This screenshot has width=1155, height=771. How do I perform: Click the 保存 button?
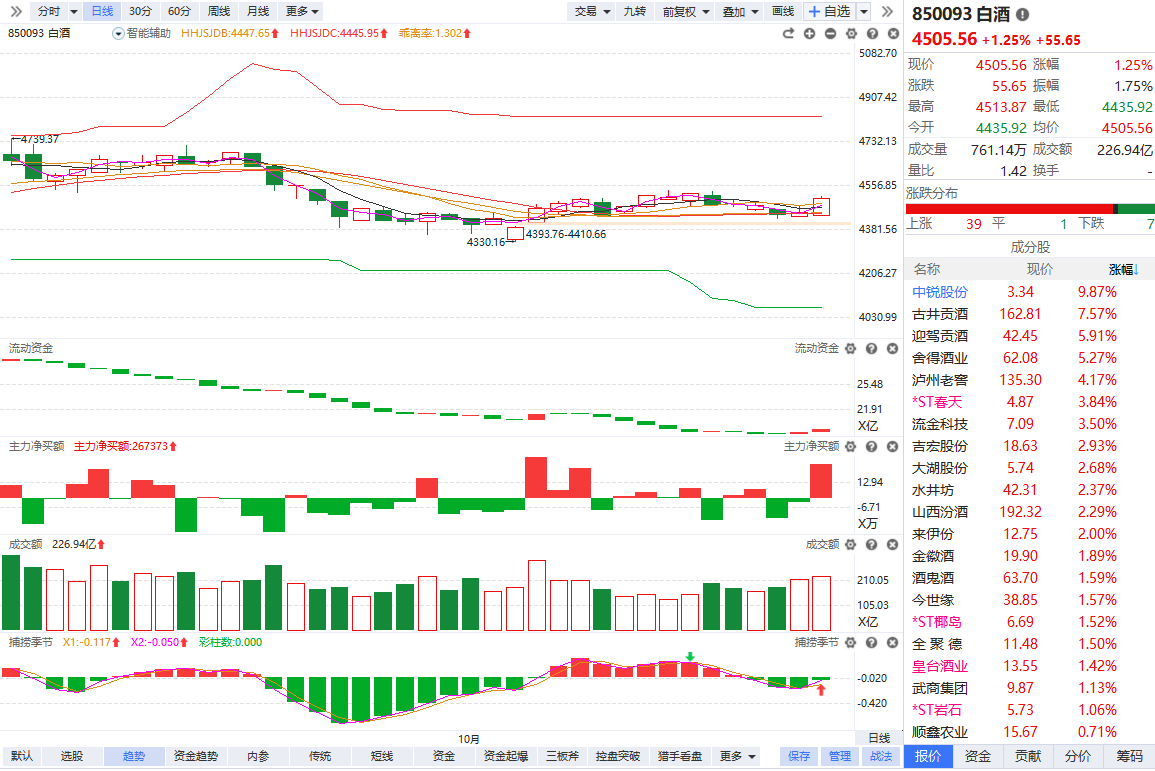click(x=798, y=756)
